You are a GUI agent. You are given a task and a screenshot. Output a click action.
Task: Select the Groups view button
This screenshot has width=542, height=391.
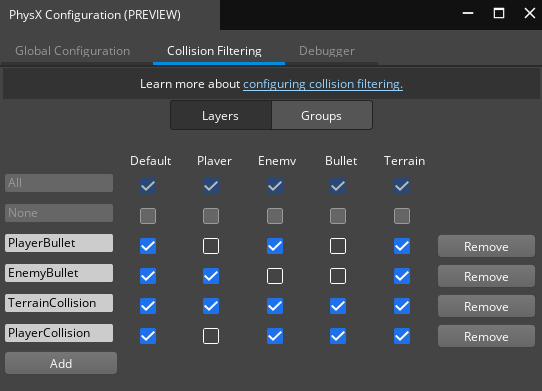tap(321, 115)
